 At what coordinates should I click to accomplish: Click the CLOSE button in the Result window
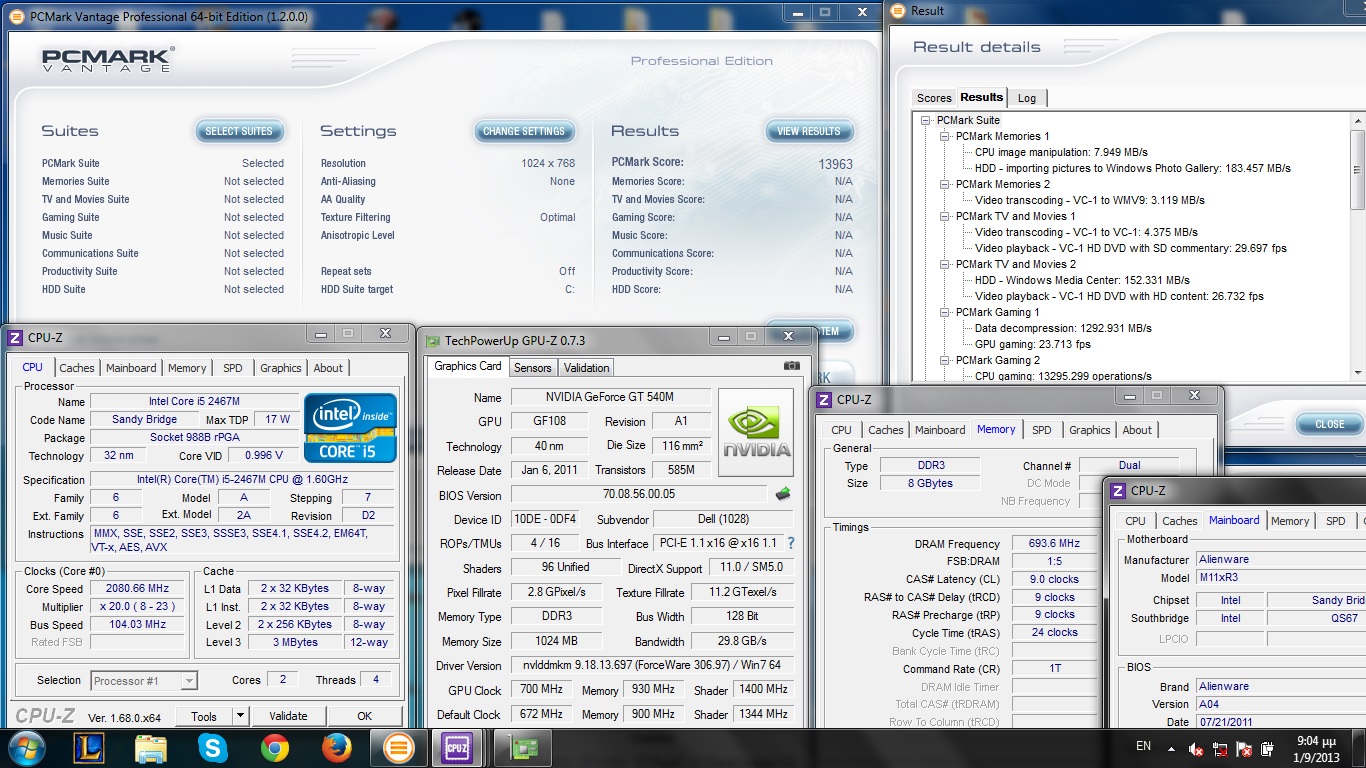1329,424
